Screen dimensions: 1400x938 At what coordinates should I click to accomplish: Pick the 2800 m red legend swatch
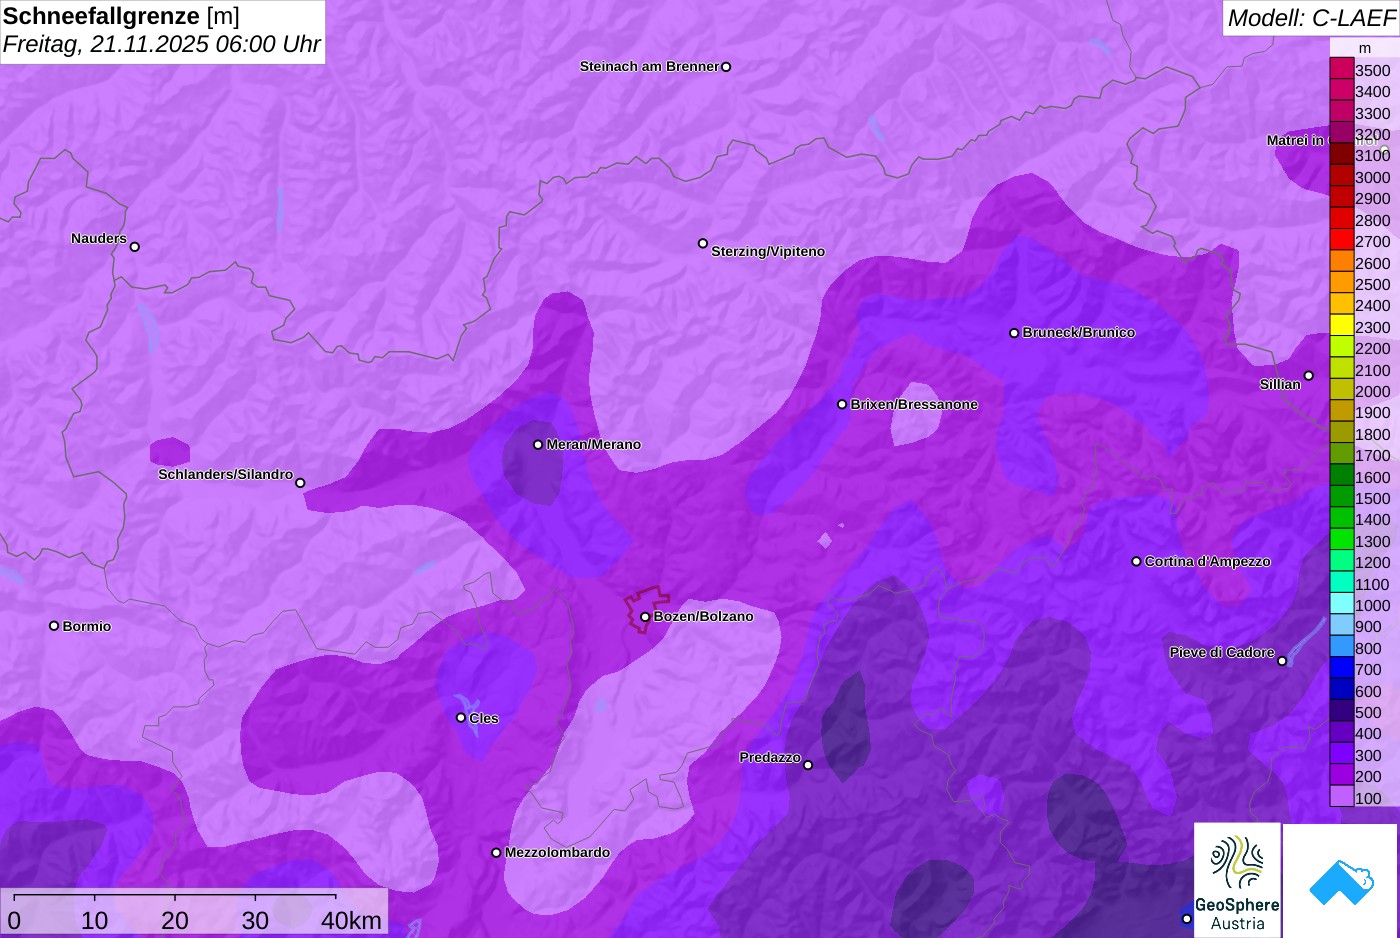click(1341, 219)
